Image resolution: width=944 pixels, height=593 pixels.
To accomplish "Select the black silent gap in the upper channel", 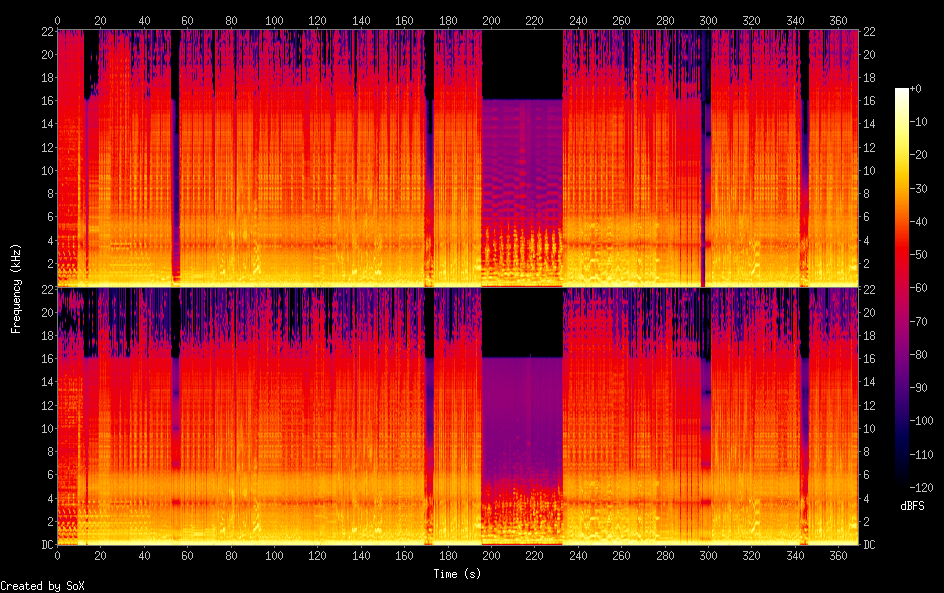I will click(522, 64).
